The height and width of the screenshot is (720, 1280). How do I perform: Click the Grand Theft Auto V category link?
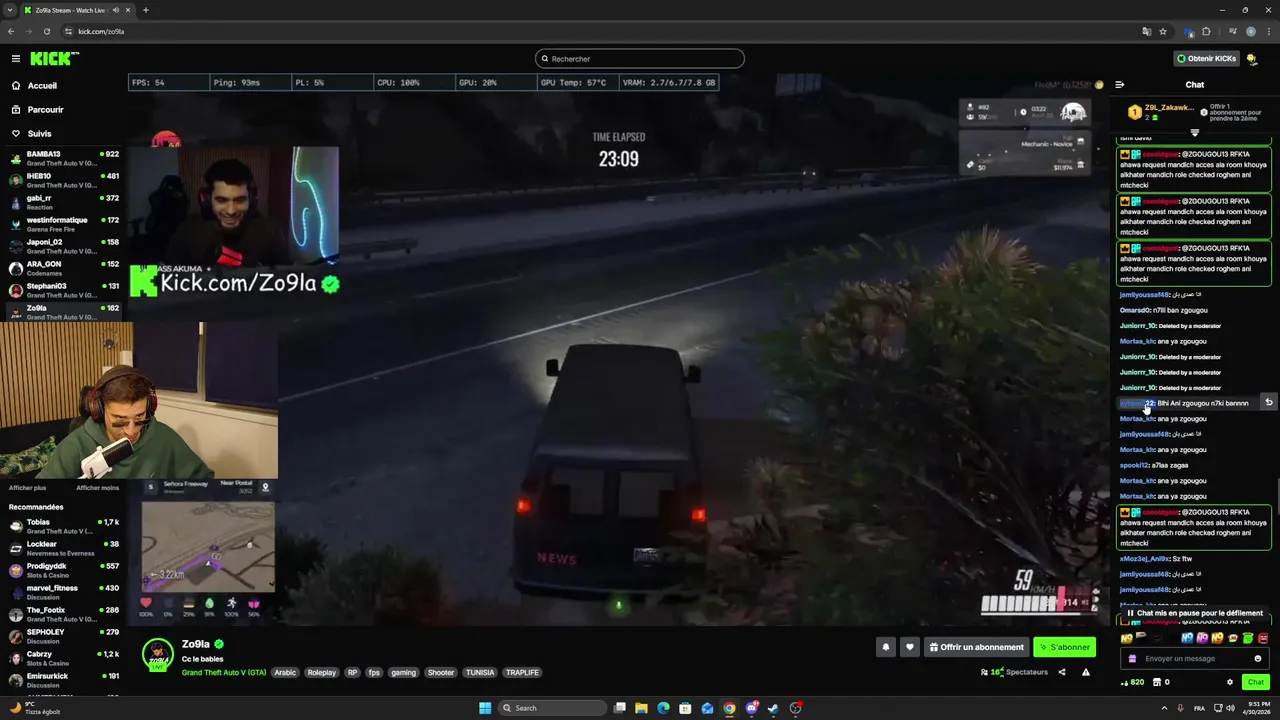224,672
